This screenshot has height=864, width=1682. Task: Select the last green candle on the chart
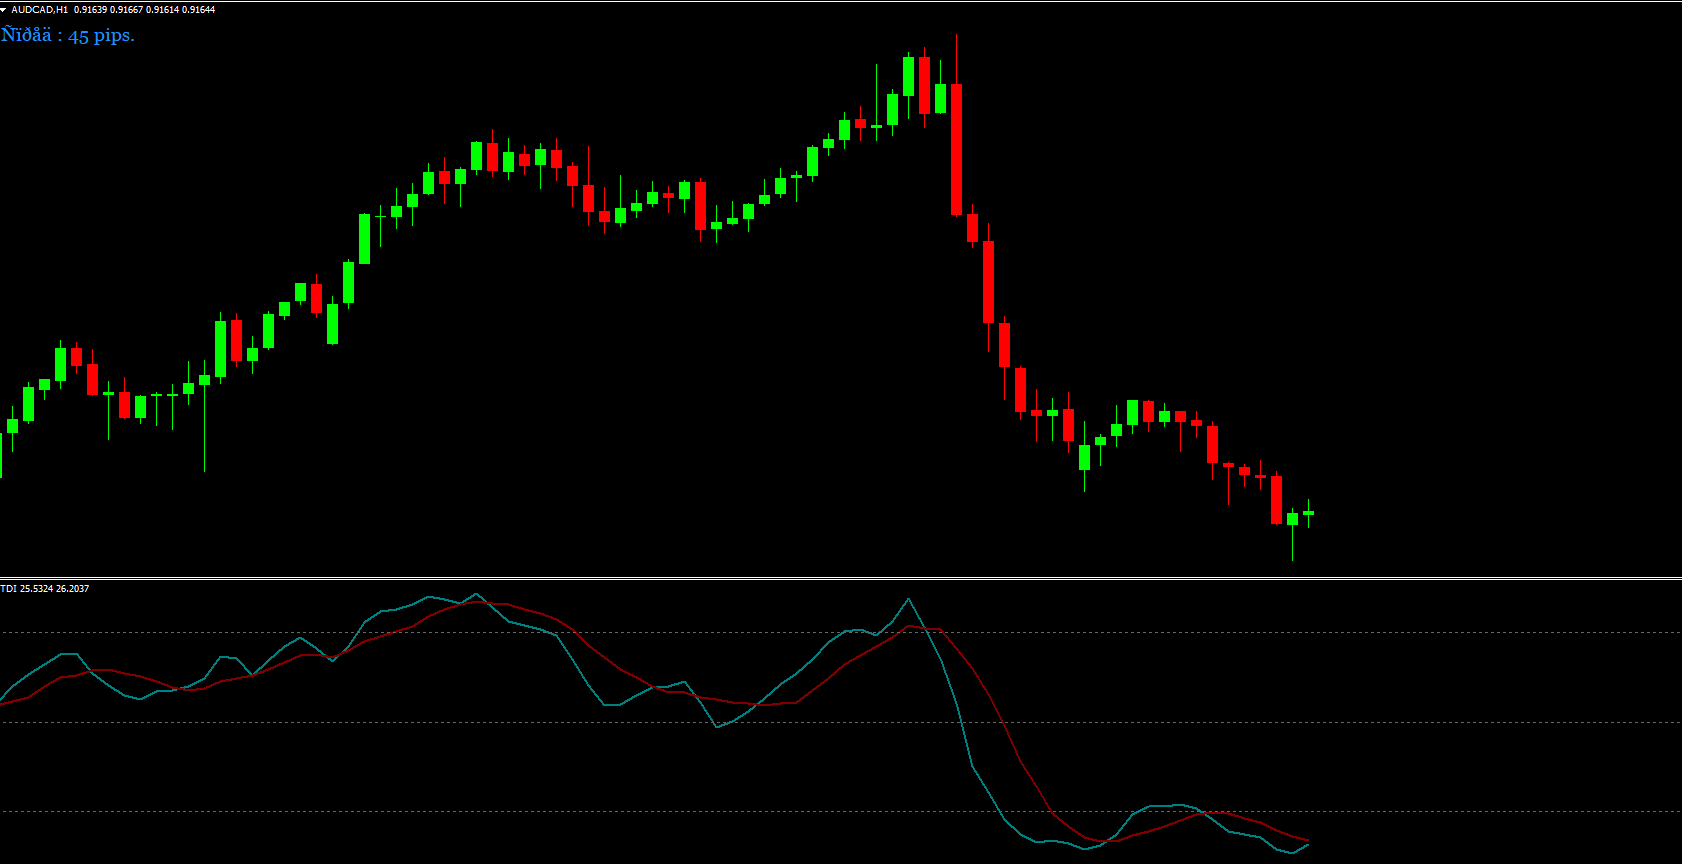(1308, 513)
